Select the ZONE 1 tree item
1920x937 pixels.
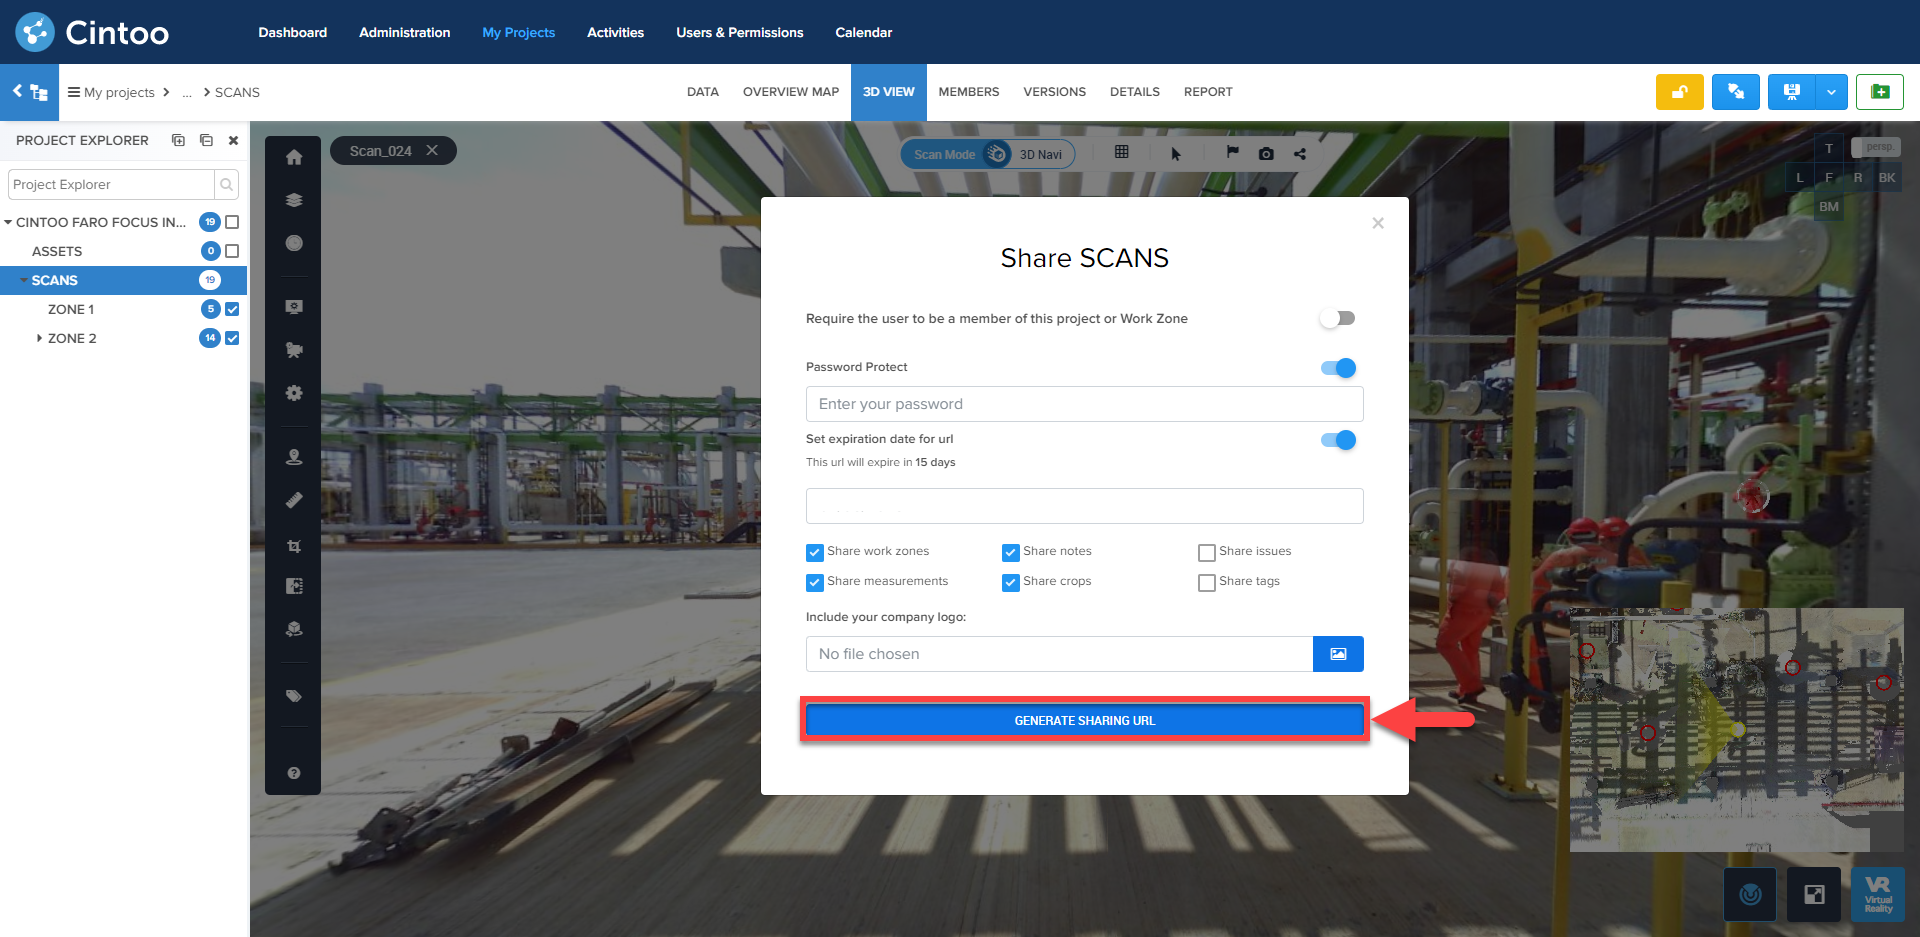pyautogui.click(x=71, y=309)
